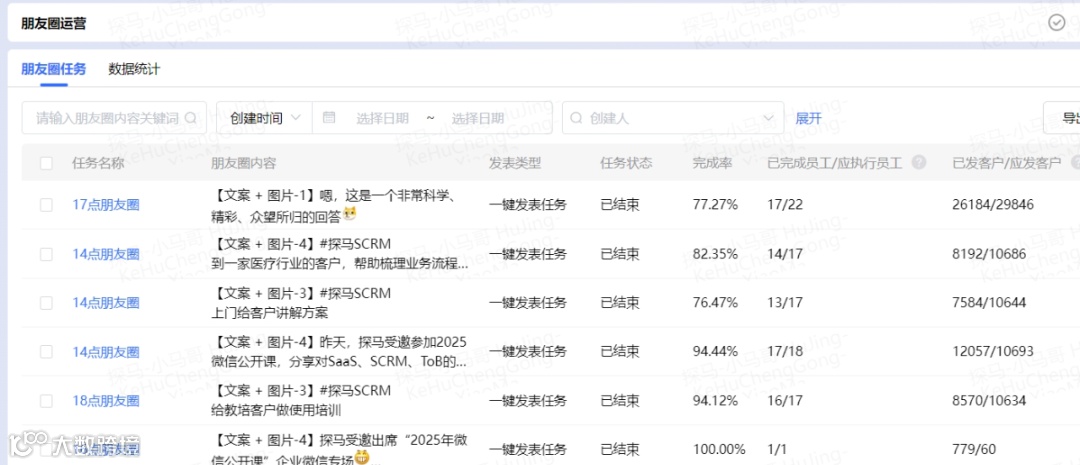
Task: Click the check-circle icon at top right
Action: (x=1057, y=23)
